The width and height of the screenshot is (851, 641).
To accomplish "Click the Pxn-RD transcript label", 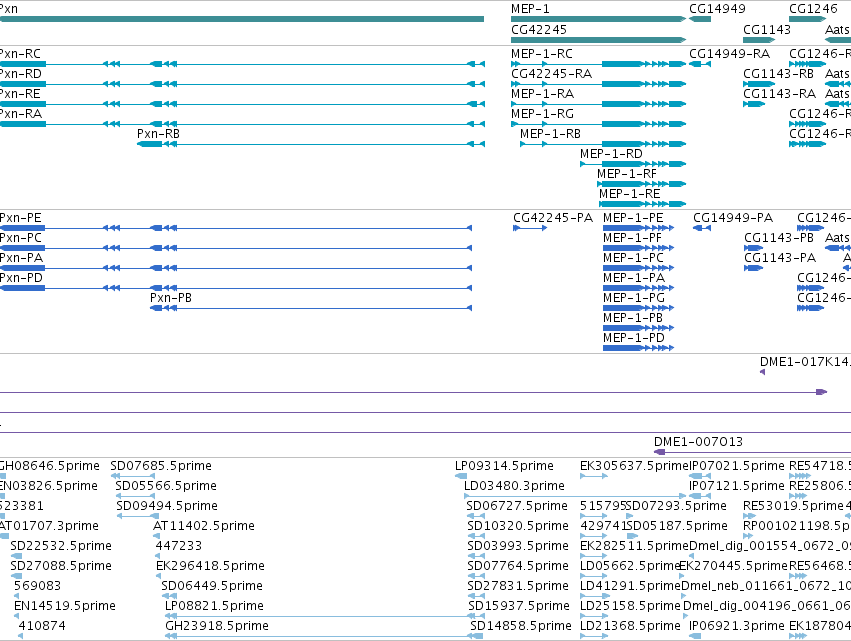I will (x=21, y=74).
